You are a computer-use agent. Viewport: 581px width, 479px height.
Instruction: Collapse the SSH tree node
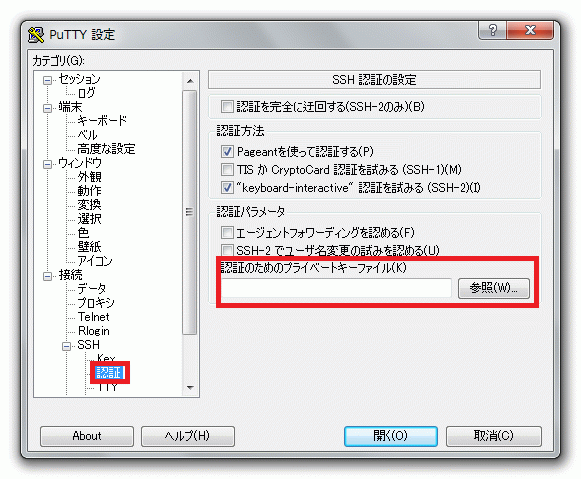(x=66, y=346)
